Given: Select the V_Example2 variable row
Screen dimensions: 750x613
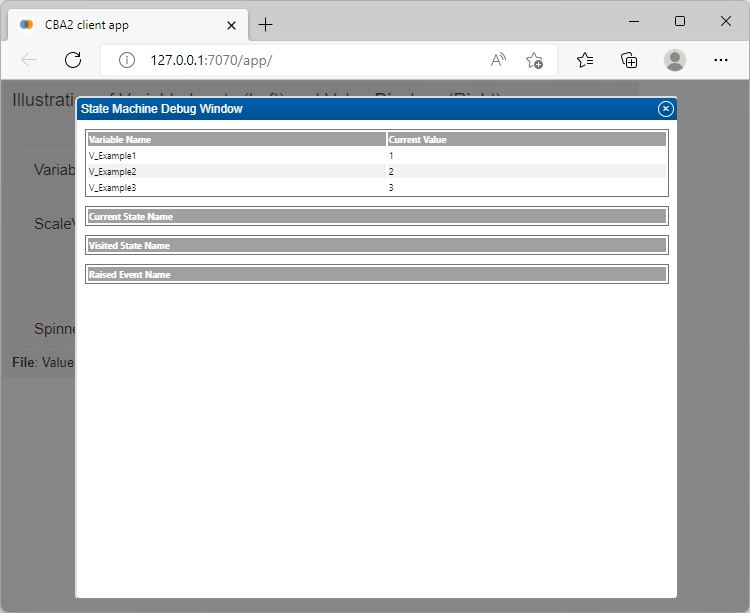Looking at the screenshot, I should [236, 172].
